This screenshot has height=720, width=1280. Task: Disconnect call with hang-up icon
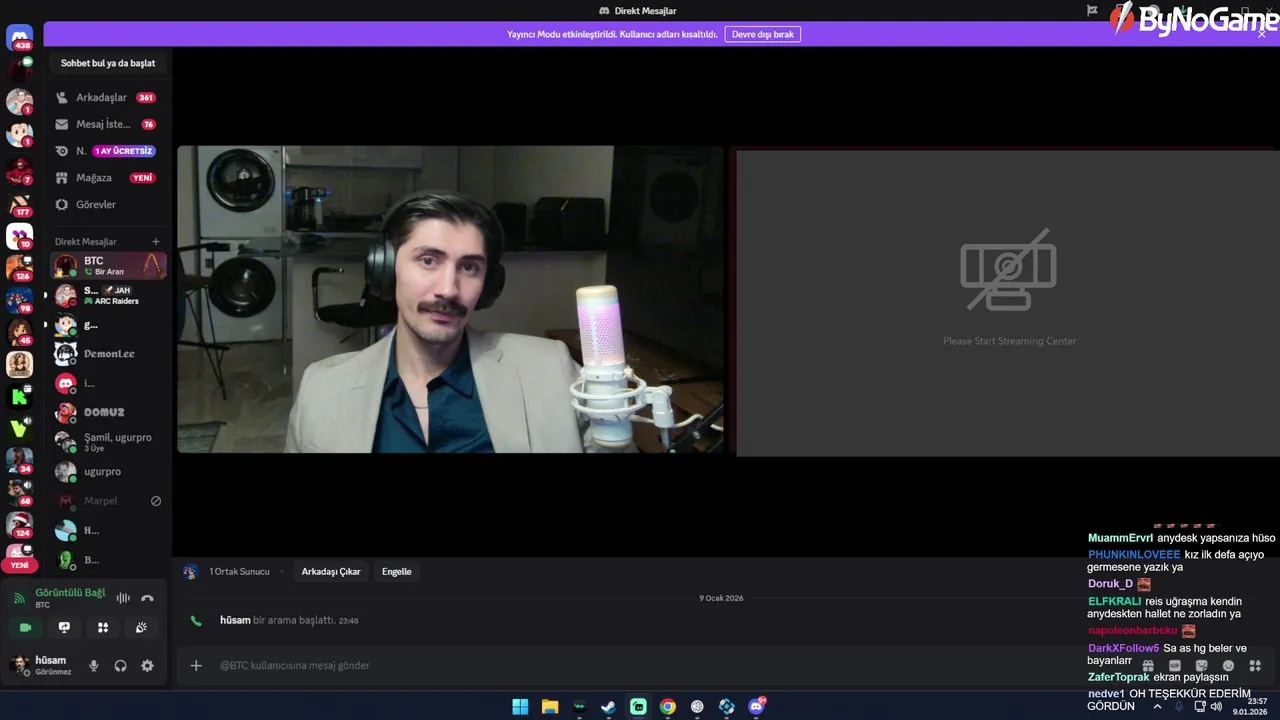147,598
